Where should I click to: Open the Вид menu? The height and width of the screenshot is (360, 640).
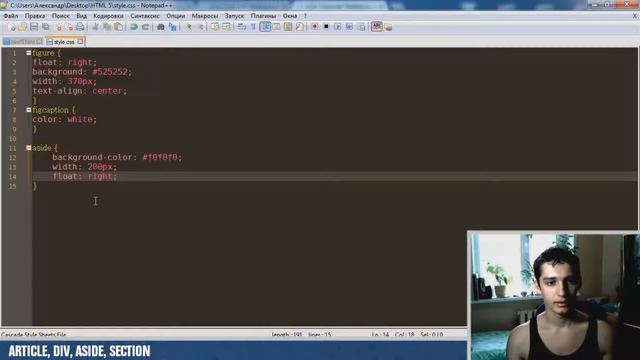coord(82,16)
